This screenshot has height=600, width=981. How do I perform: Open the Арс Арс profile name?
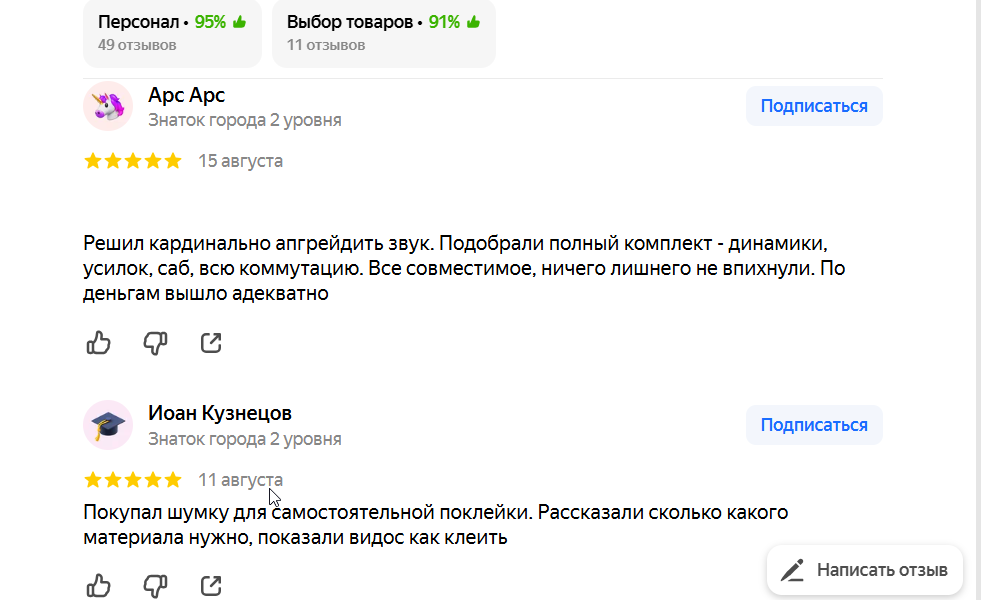(186, 95)
